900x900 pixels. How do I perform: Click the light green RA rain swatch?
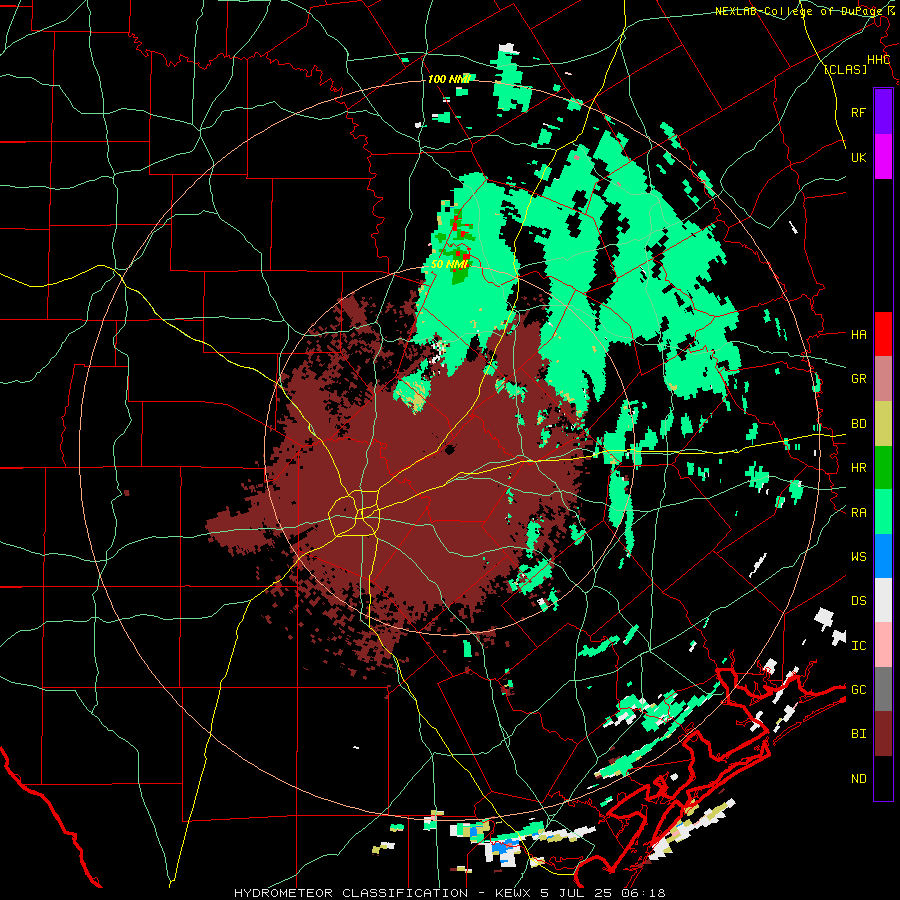tap(883, 512)
